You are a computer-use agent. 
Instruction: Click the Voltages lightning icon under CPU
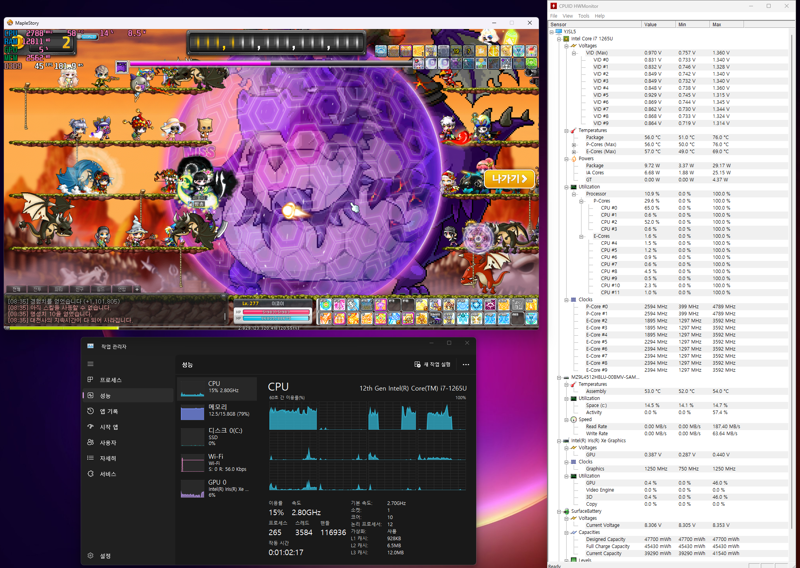(573, 46)
